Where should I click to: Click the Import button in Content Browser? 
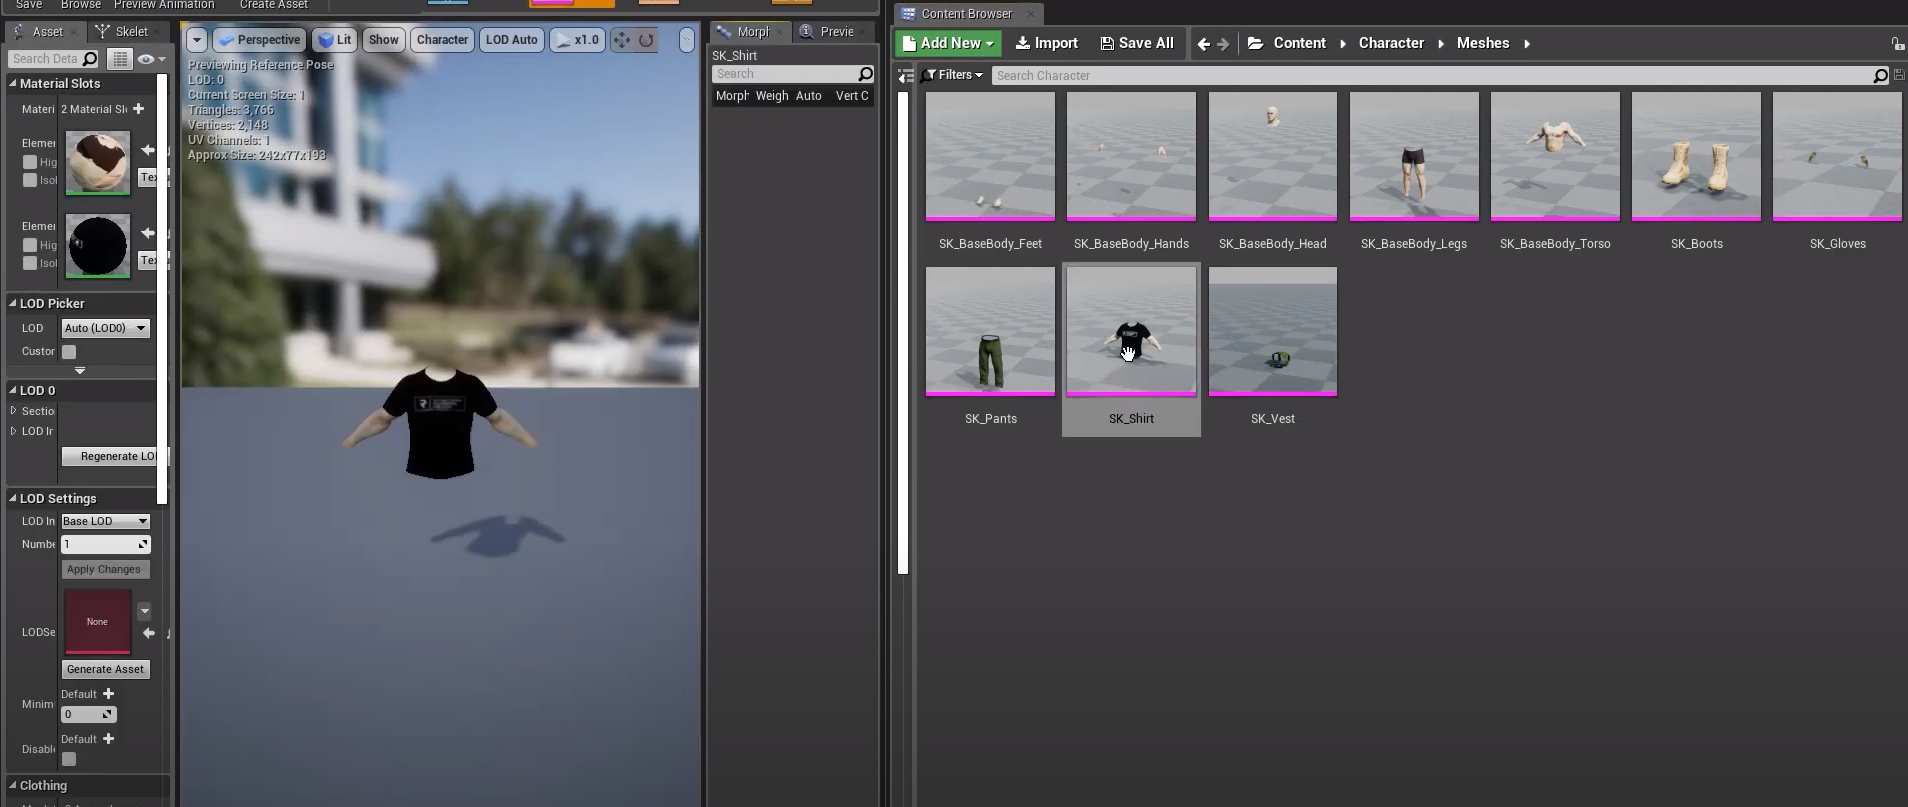(x=1046, y=43)
